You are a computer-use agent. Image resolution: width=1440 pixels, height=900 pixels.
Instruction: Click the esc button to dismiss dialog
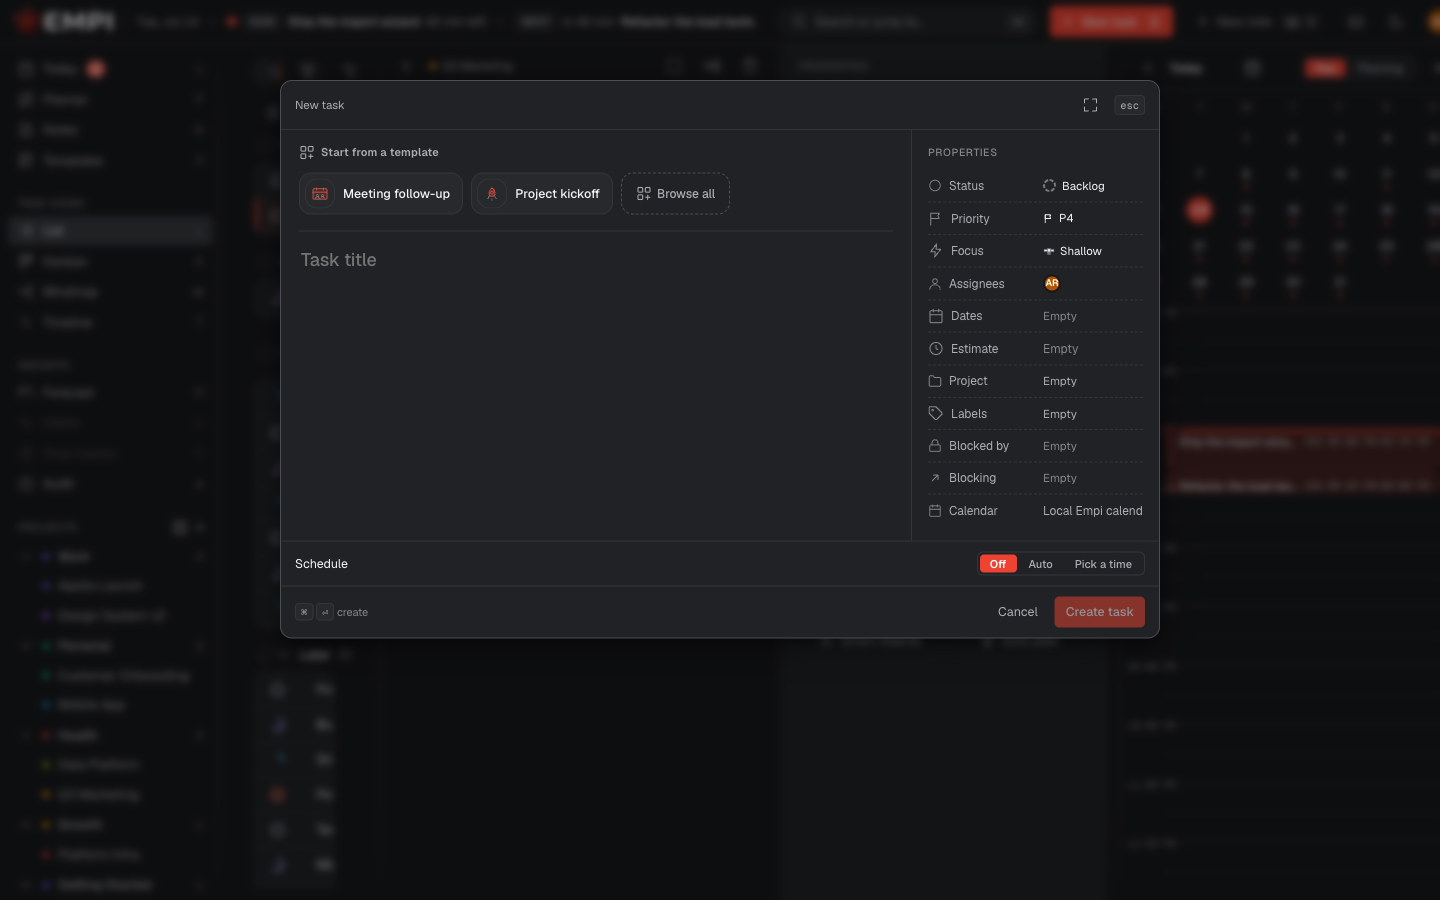coord(1129,105)
